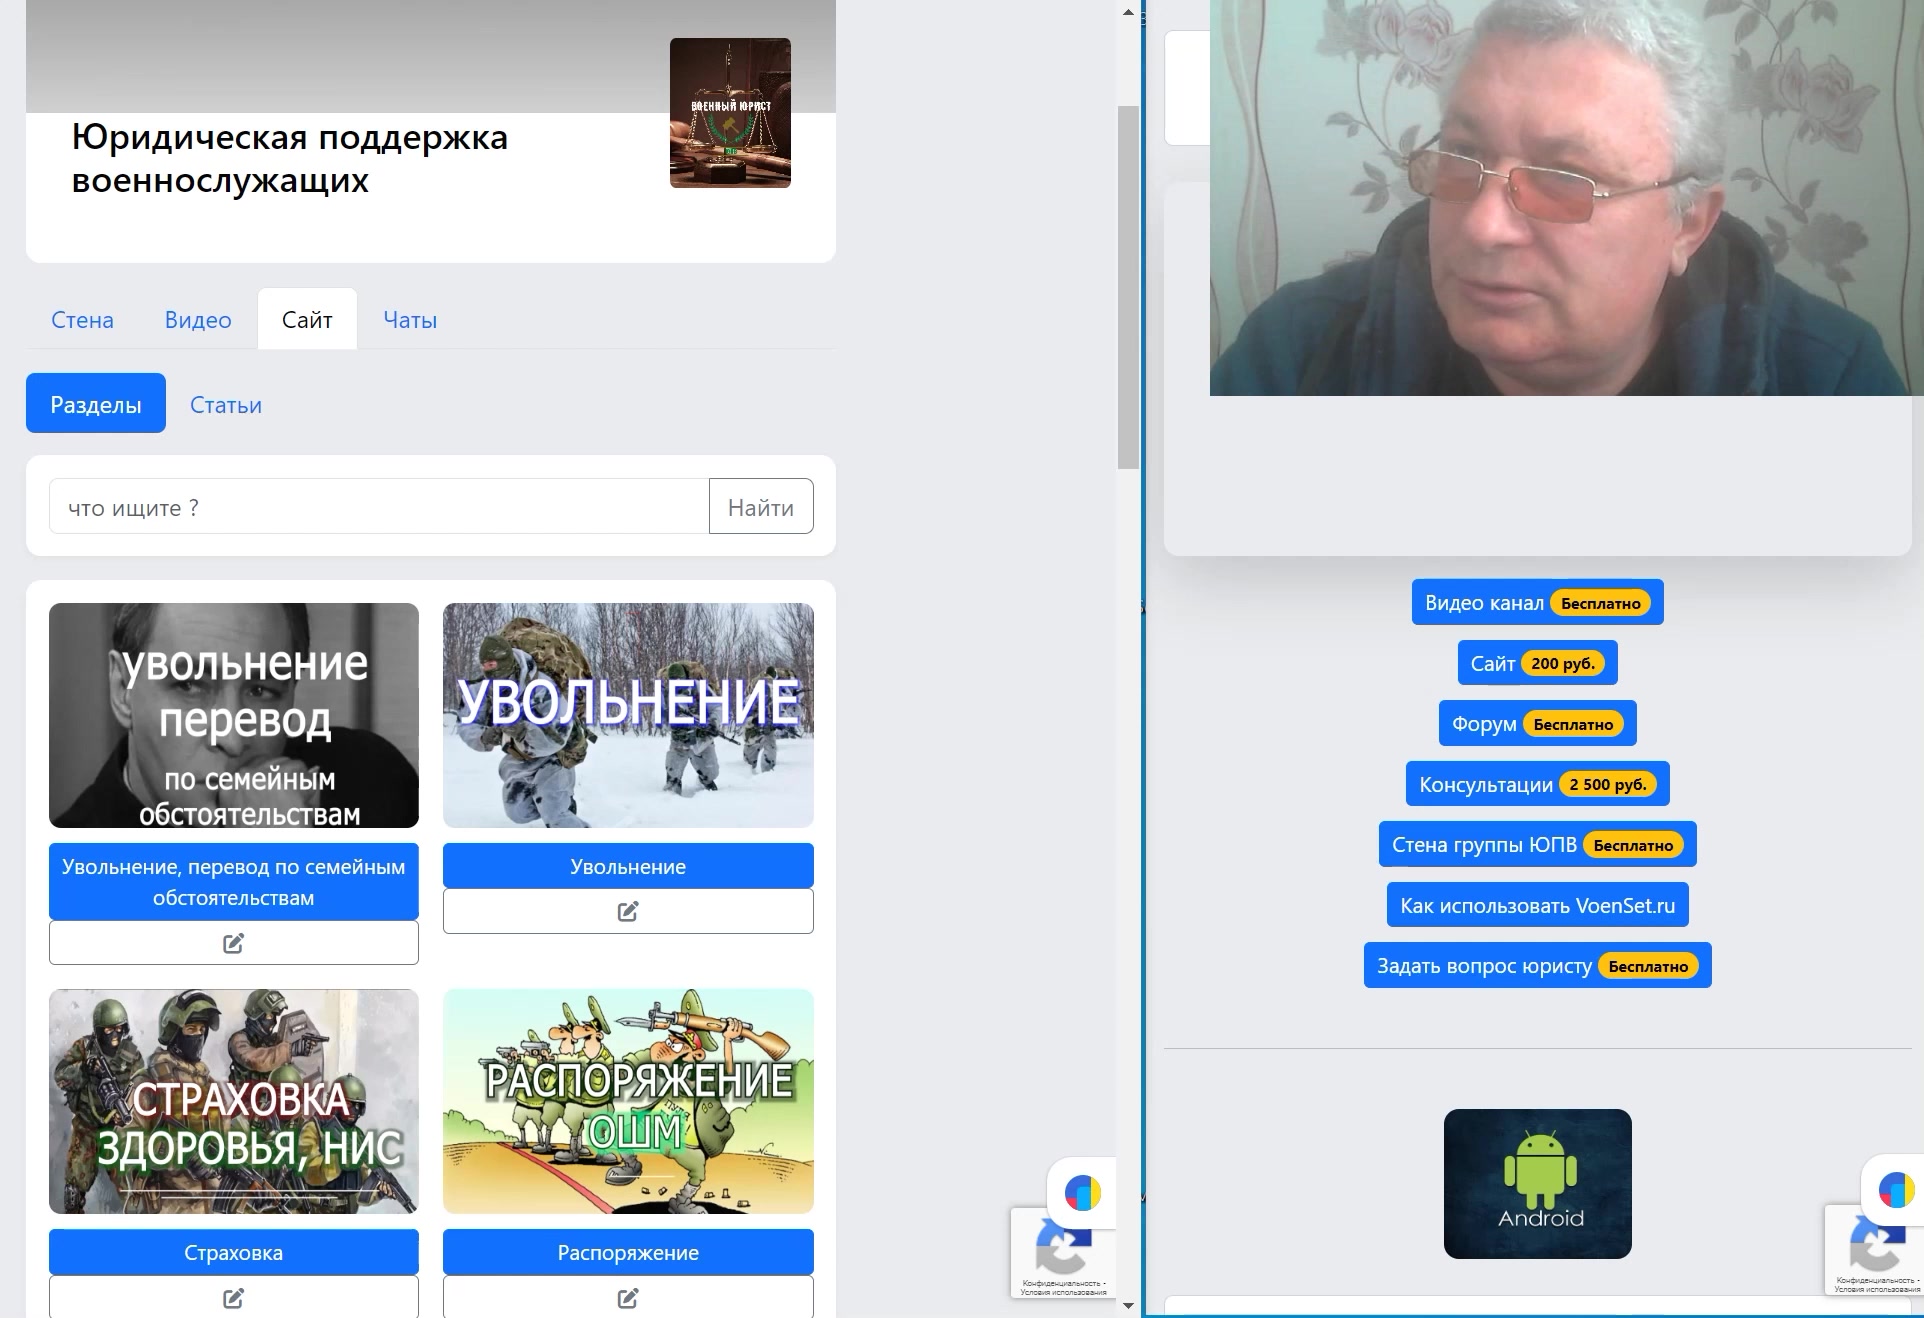The image size is (1924, 1318).
Task: Click round colorful widget icon in left pane
Action: (1082, 1192)
